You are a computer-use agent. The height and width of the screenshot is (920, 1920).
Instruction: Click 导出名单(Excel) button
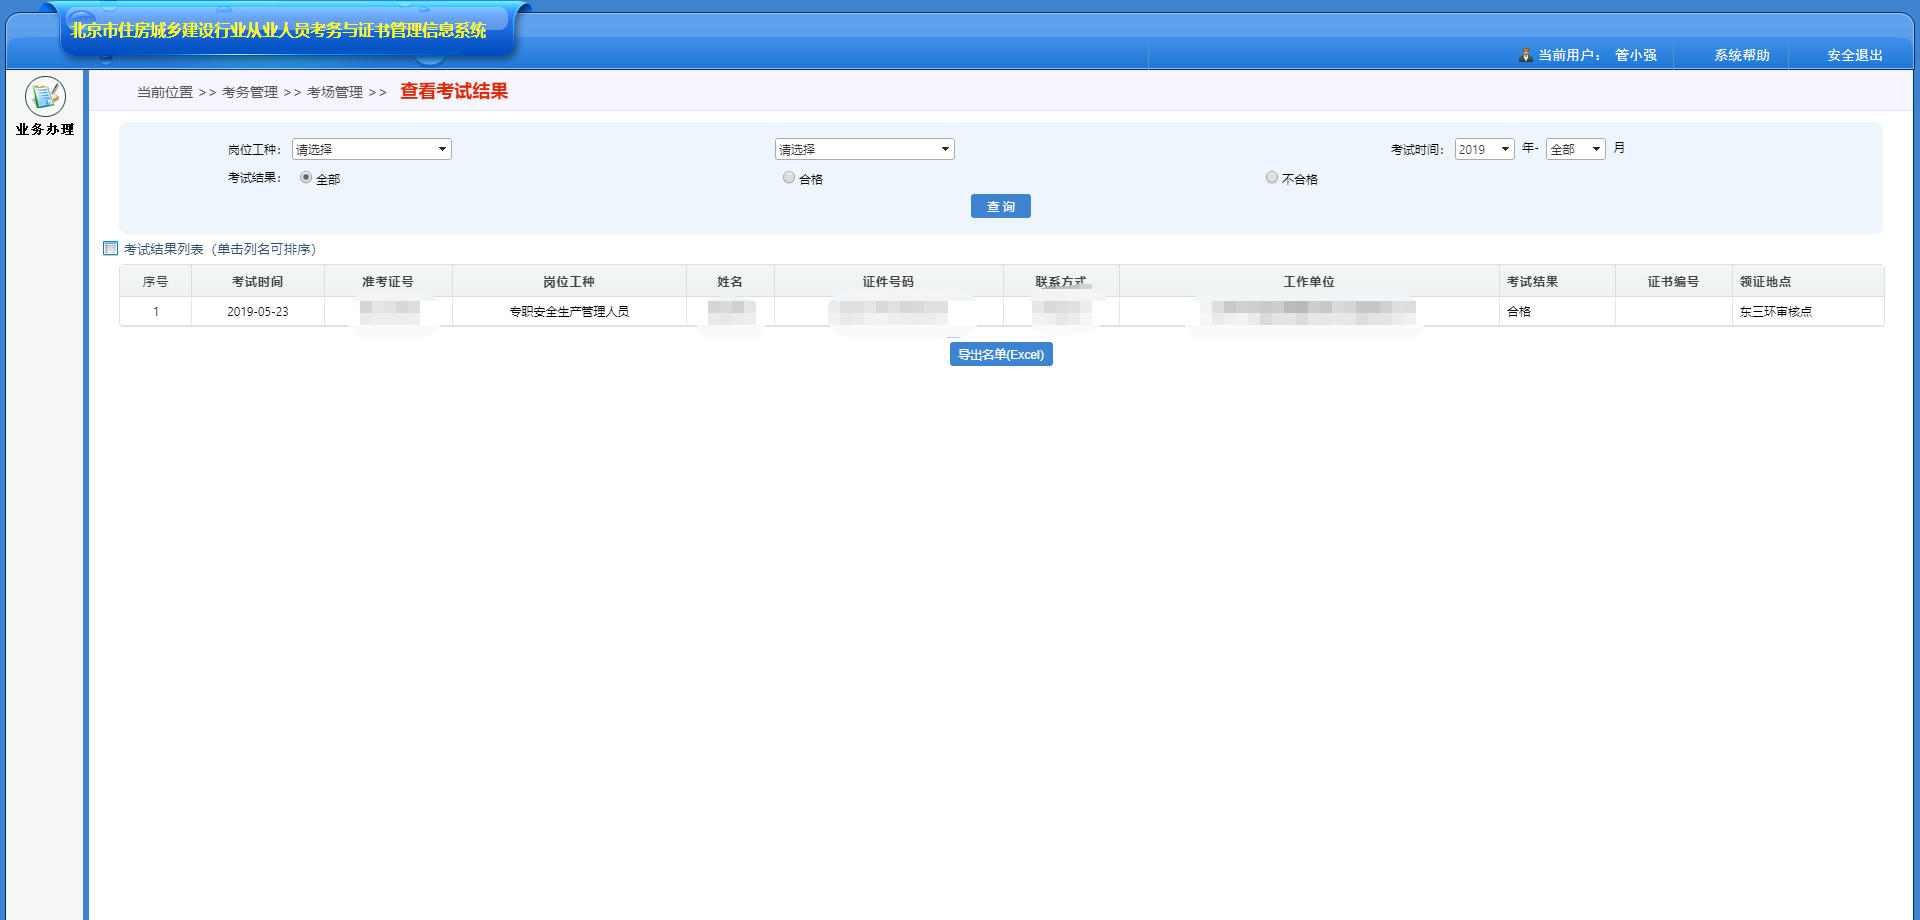pyautogui.click(x=1000, y=354)
